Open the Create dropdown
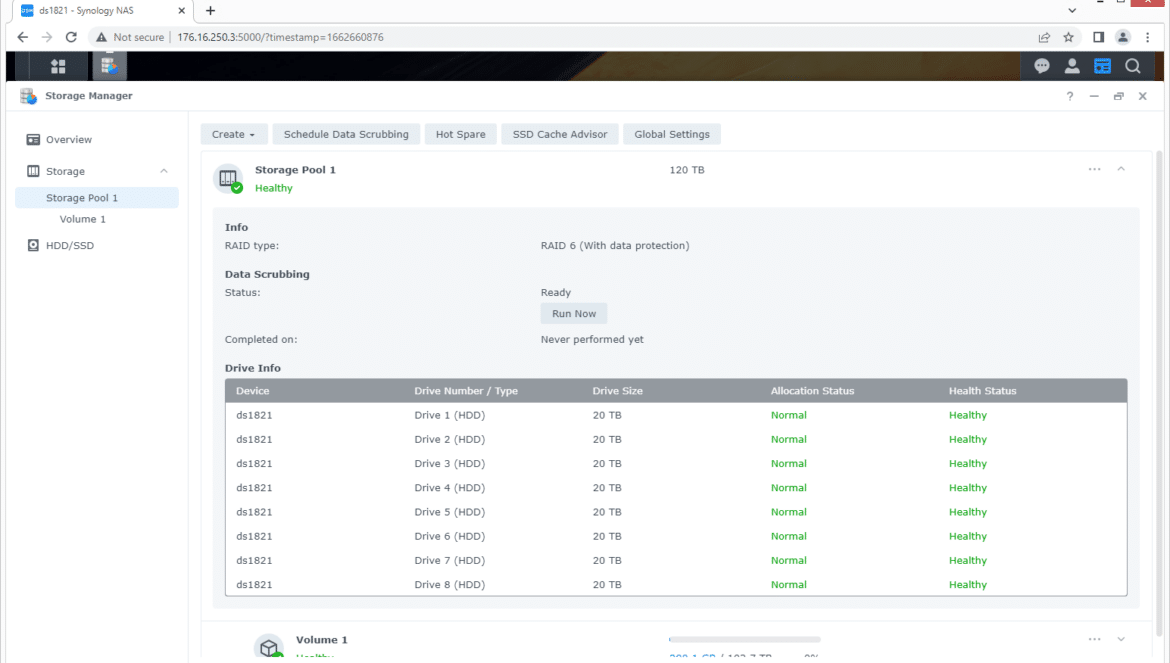 [234, 134]
